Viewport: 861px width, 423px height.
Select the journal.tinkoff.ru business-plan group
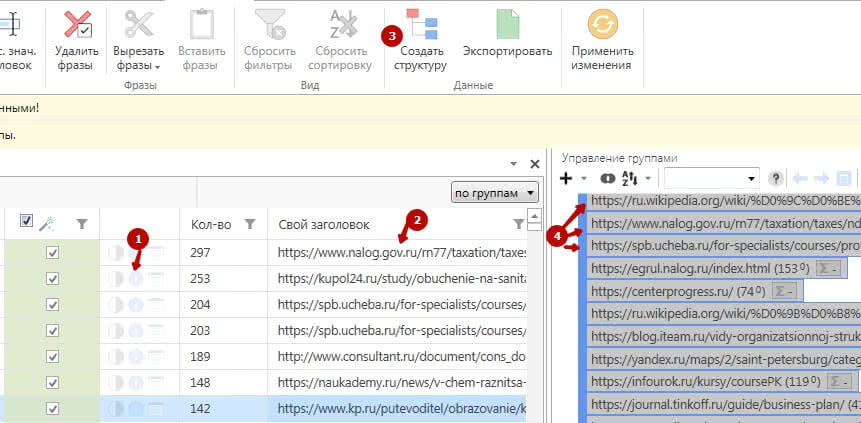point(724,404)
